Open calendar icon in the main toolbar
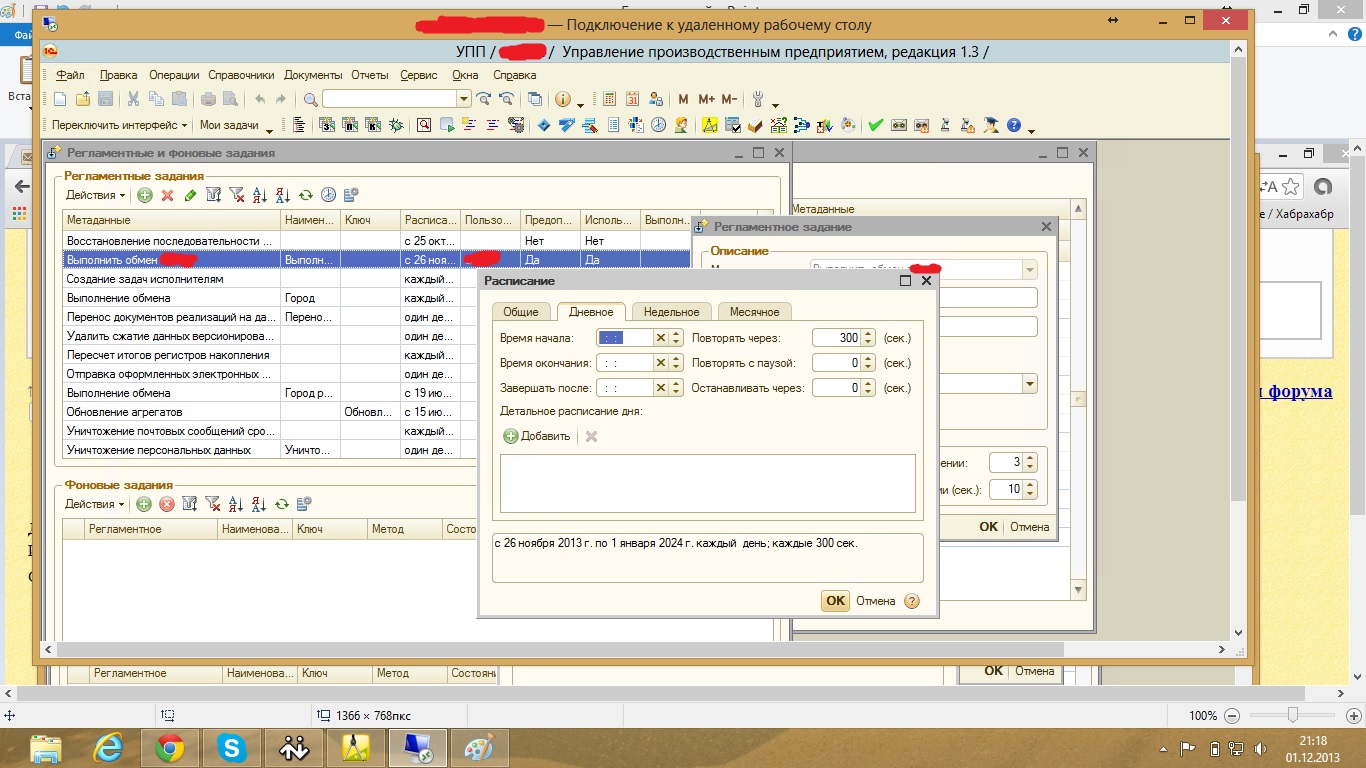 pyautogui.click(x=632, y=99)
